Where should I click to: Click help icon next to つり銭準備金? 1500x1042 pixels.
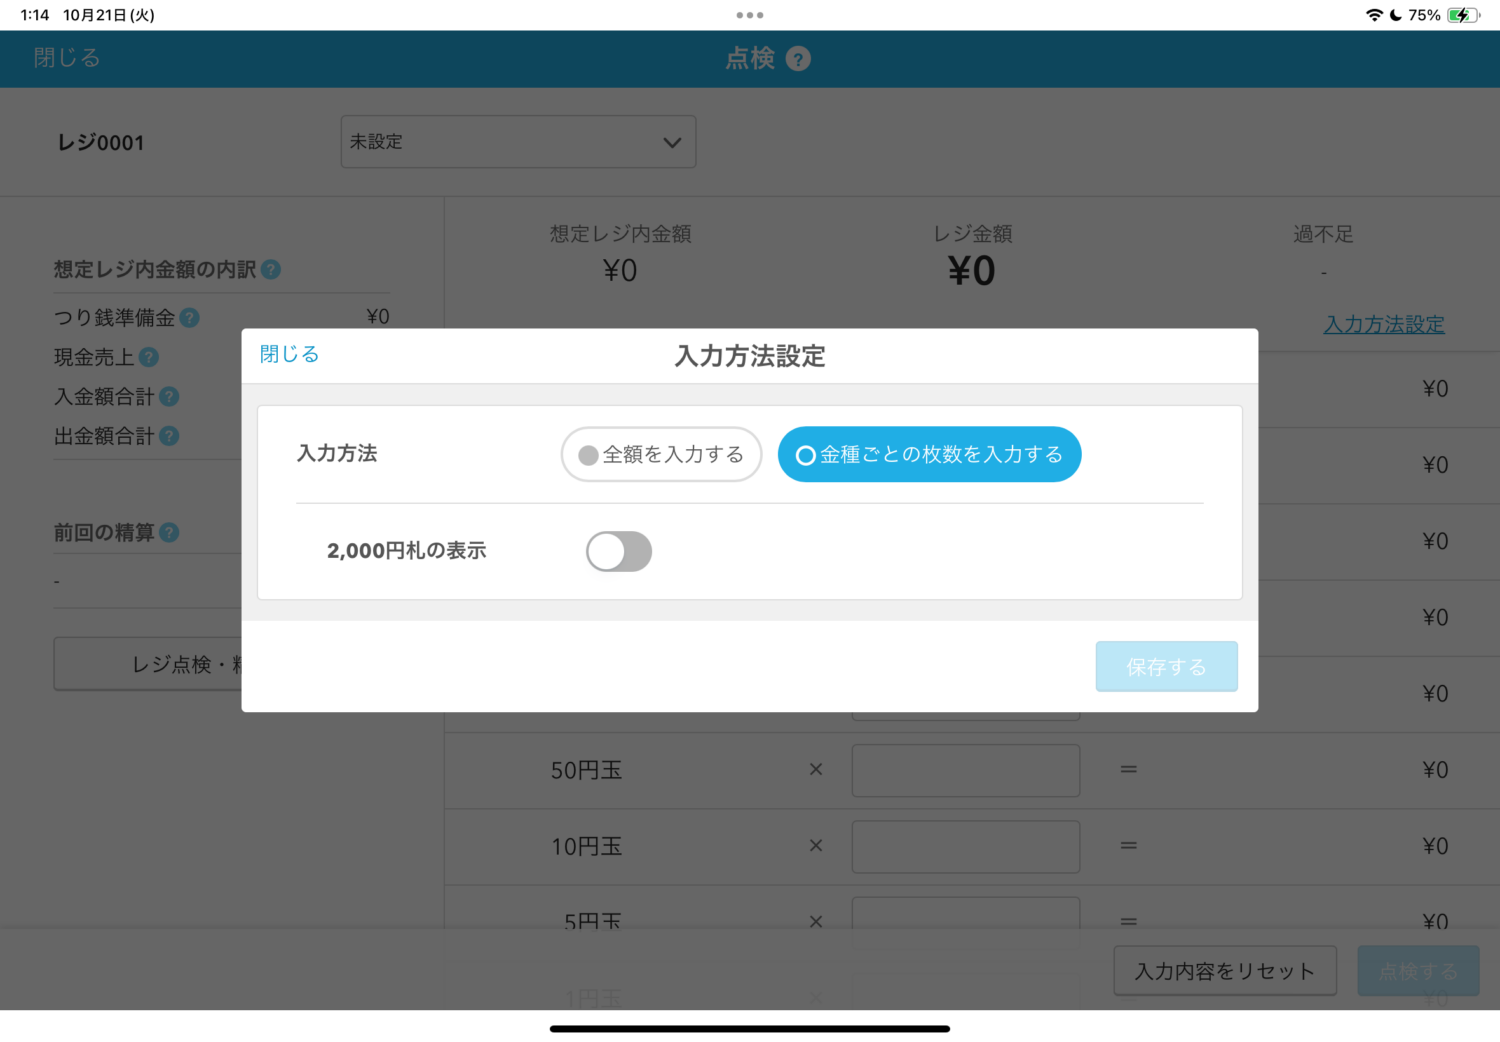coord(190,318)
